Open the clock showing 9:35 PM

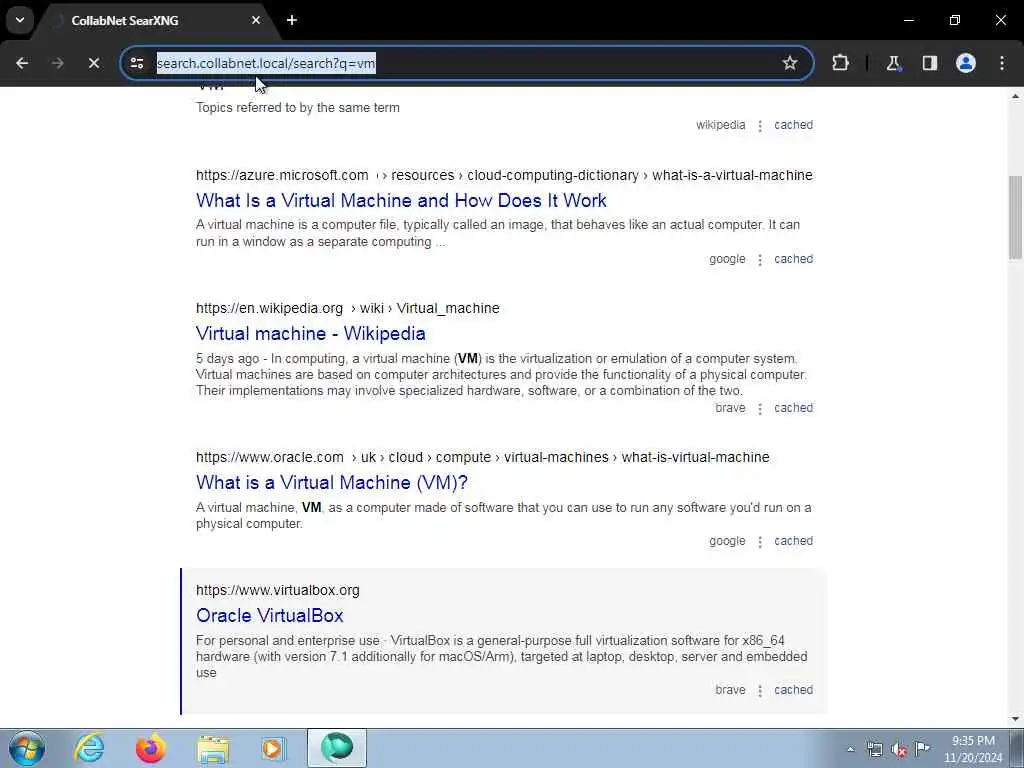pos(973,749)
